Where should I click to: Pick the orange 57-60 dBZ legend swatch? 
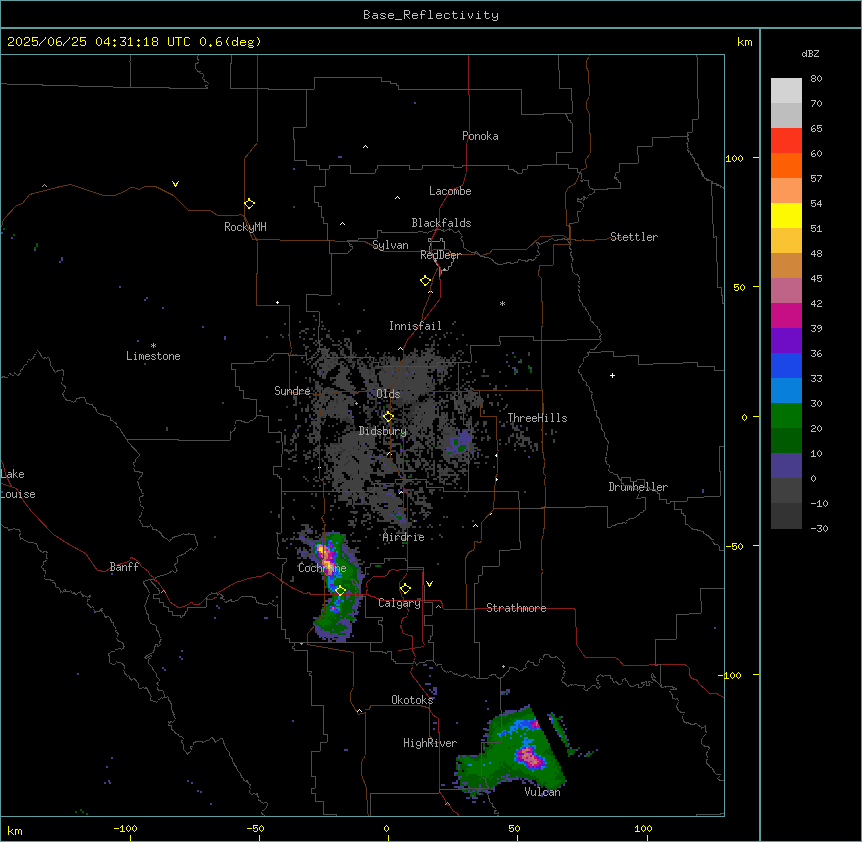pos(786,165)
